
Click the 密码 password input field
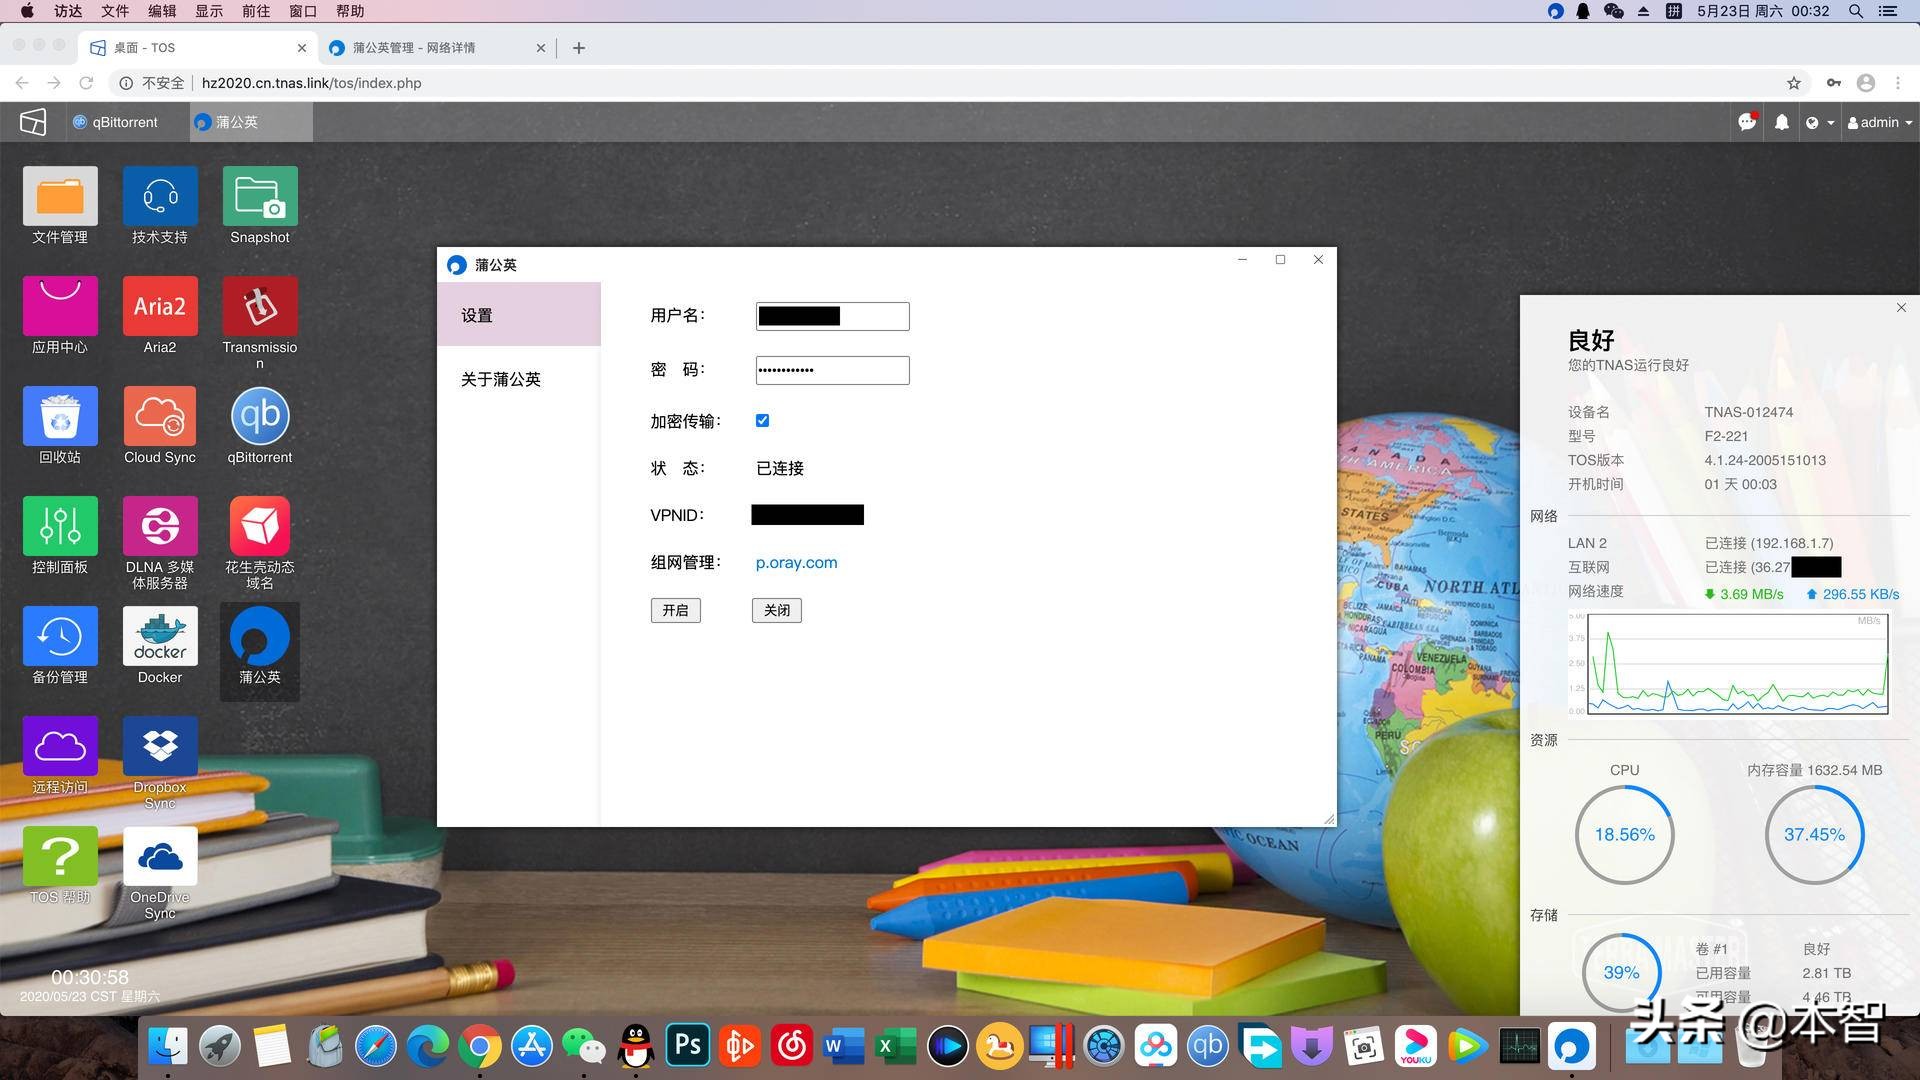pos(832,370)
